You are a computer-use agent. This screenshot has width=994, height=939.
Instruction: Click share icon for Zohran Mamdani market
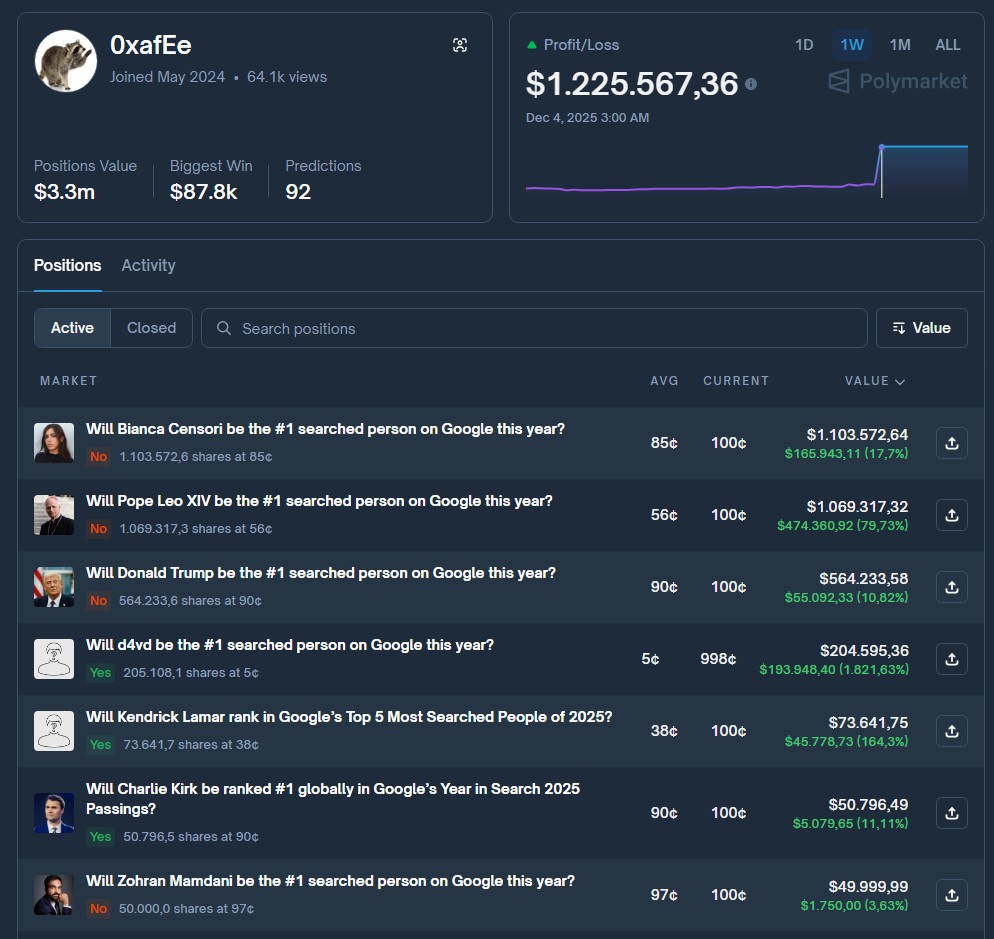[x=951, y=895]
